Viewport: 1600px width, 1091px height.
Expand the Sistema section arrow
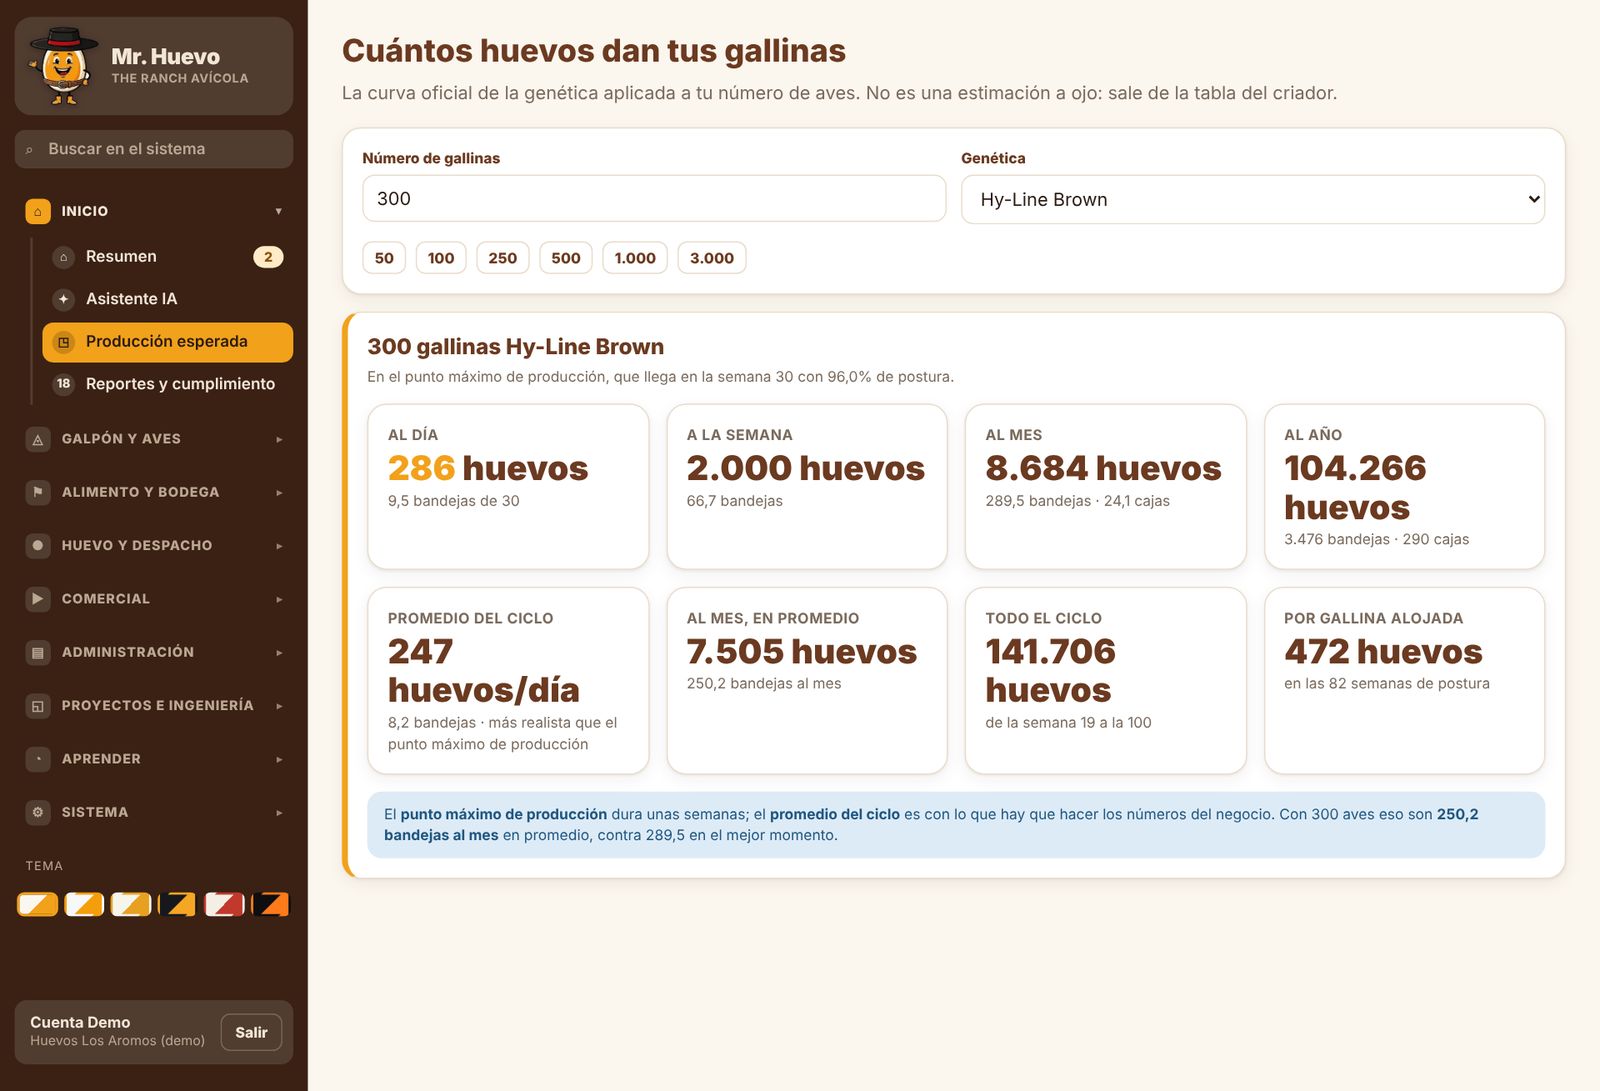279,812
